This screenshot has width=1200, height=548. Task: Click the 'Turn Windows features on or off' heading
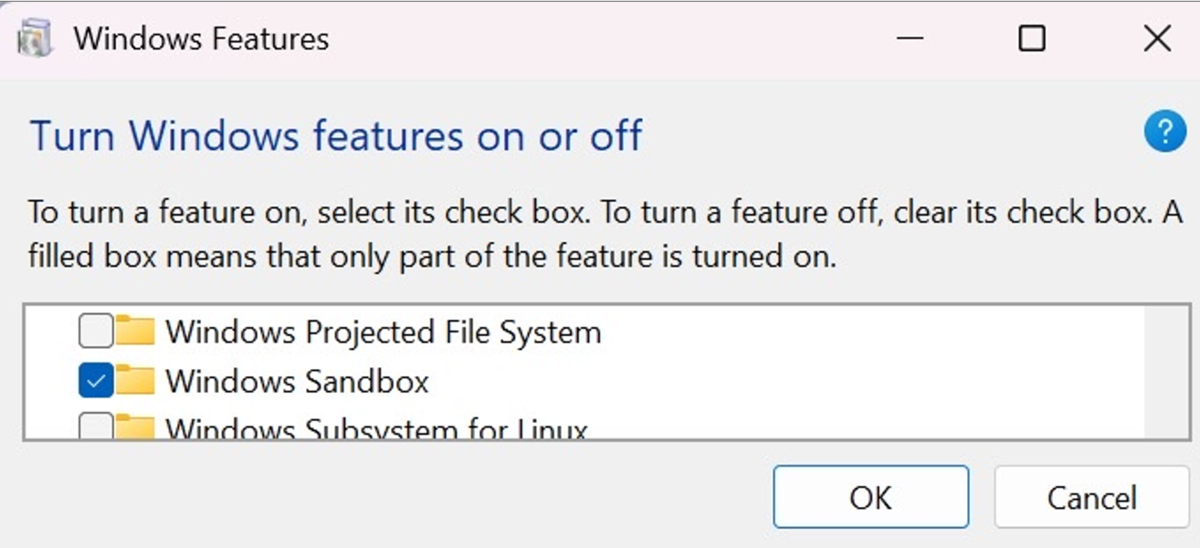(336, 134)
